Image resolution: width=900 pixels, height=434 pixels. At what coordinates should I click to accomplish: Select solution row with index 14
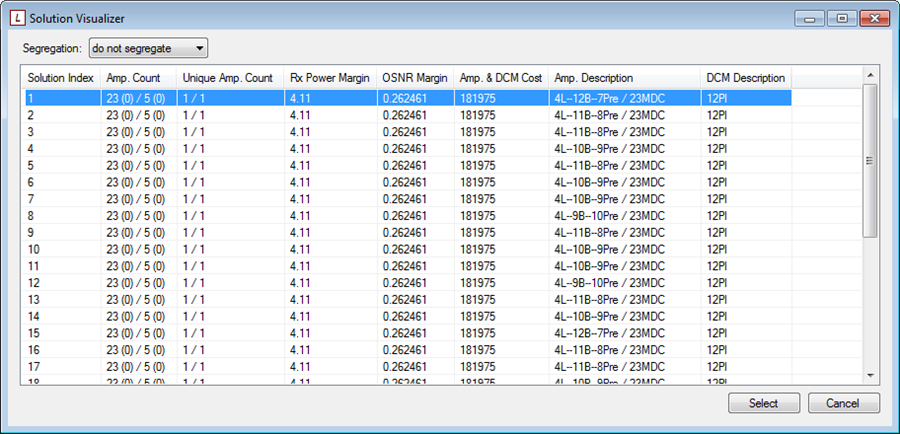point(407,316)
